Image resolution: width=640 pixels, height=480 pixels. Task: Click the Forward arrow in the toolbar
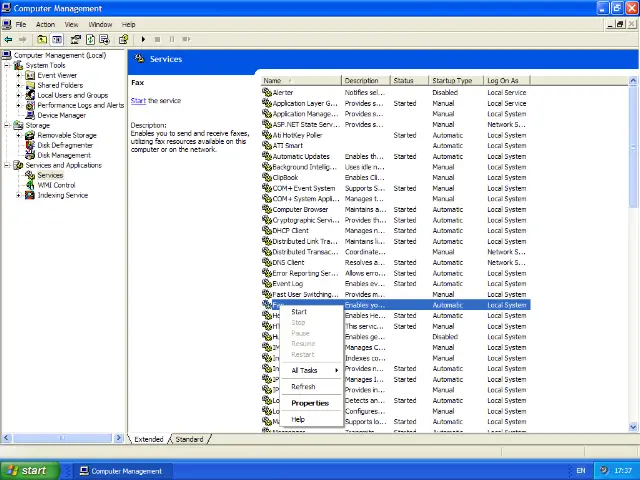[x=22, y=39]
